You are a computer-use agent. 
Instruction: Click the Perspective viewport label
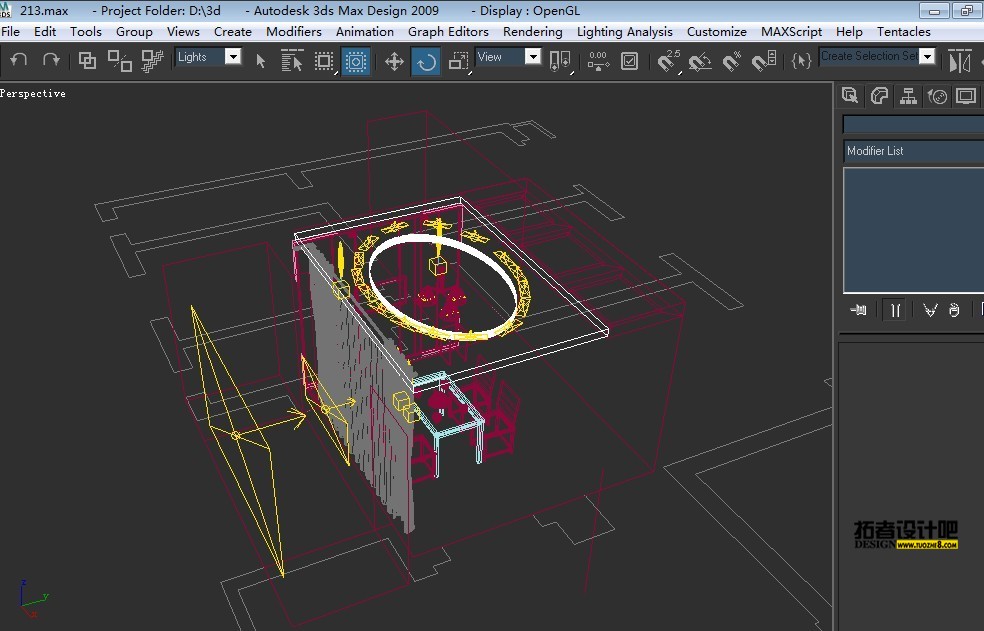[33, 94]
